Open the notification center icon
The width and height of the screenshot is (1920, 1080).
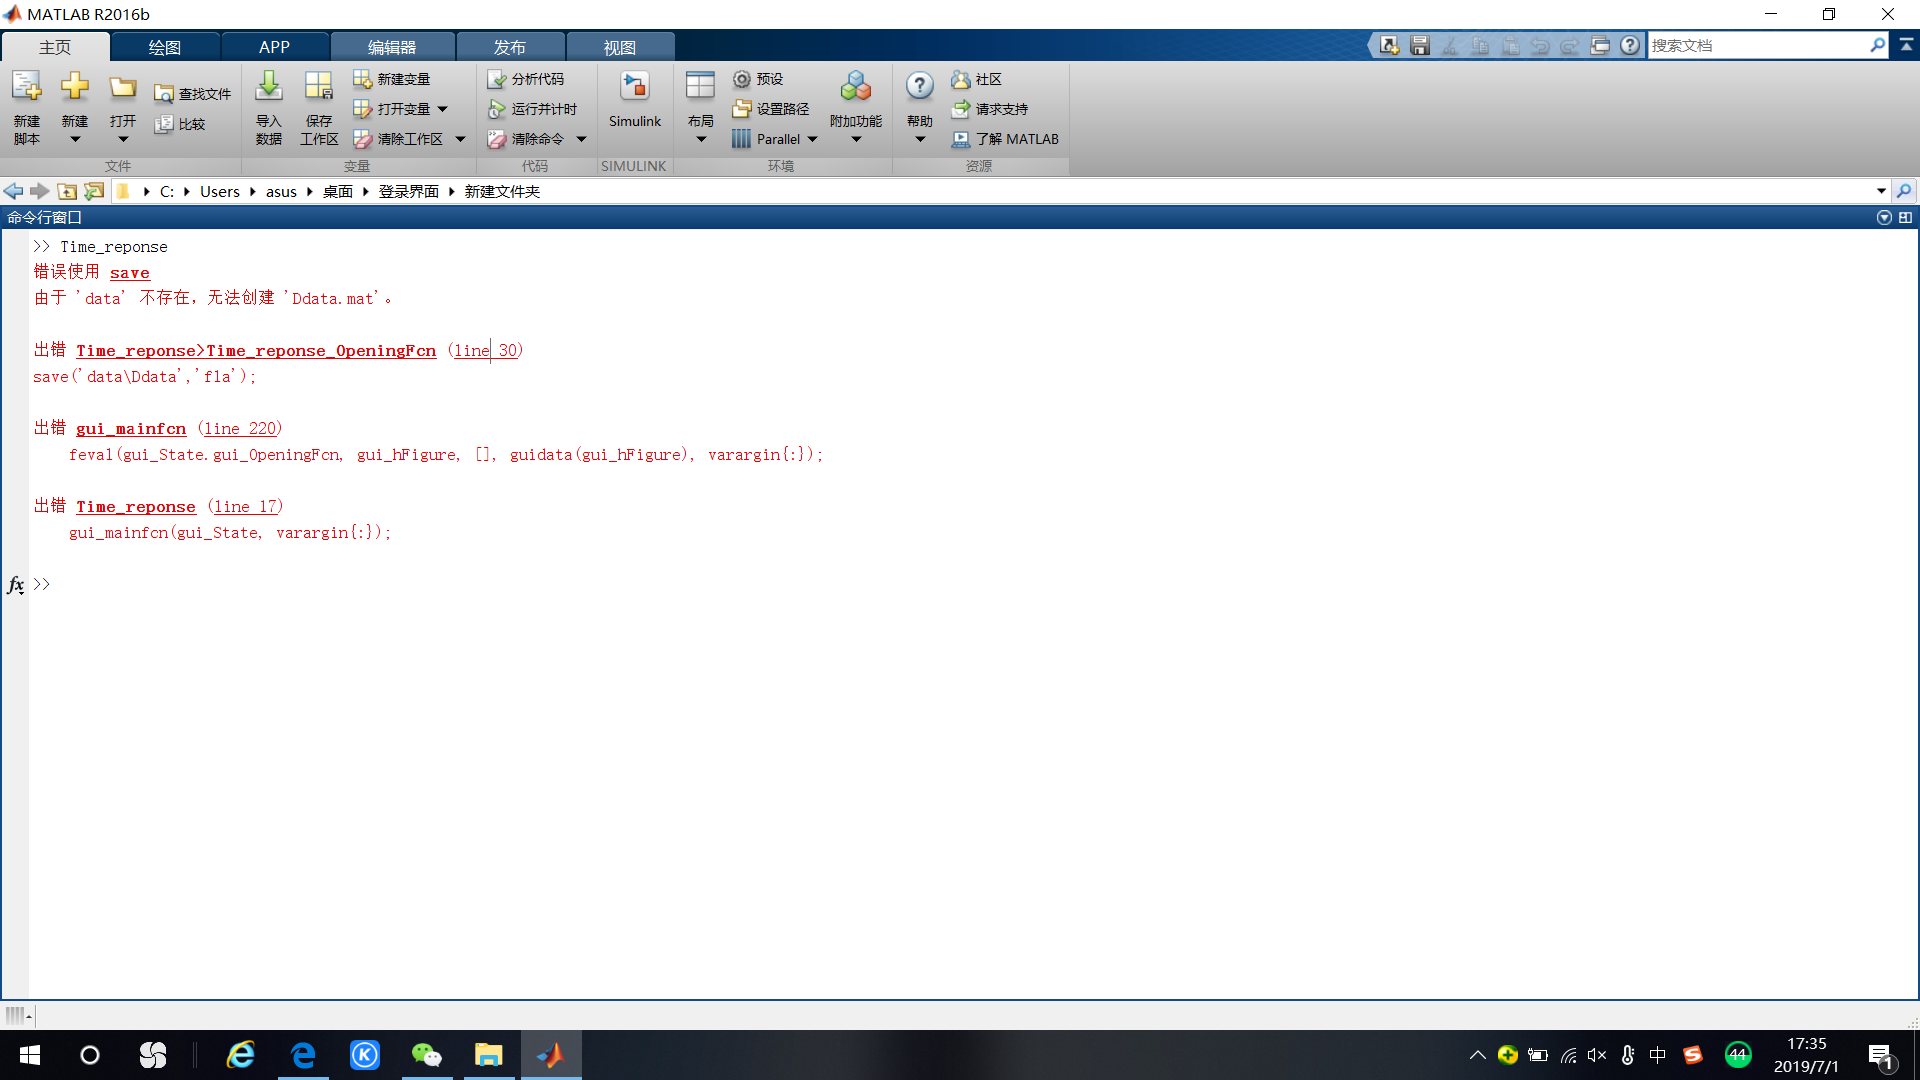tap(1881, 1055)
